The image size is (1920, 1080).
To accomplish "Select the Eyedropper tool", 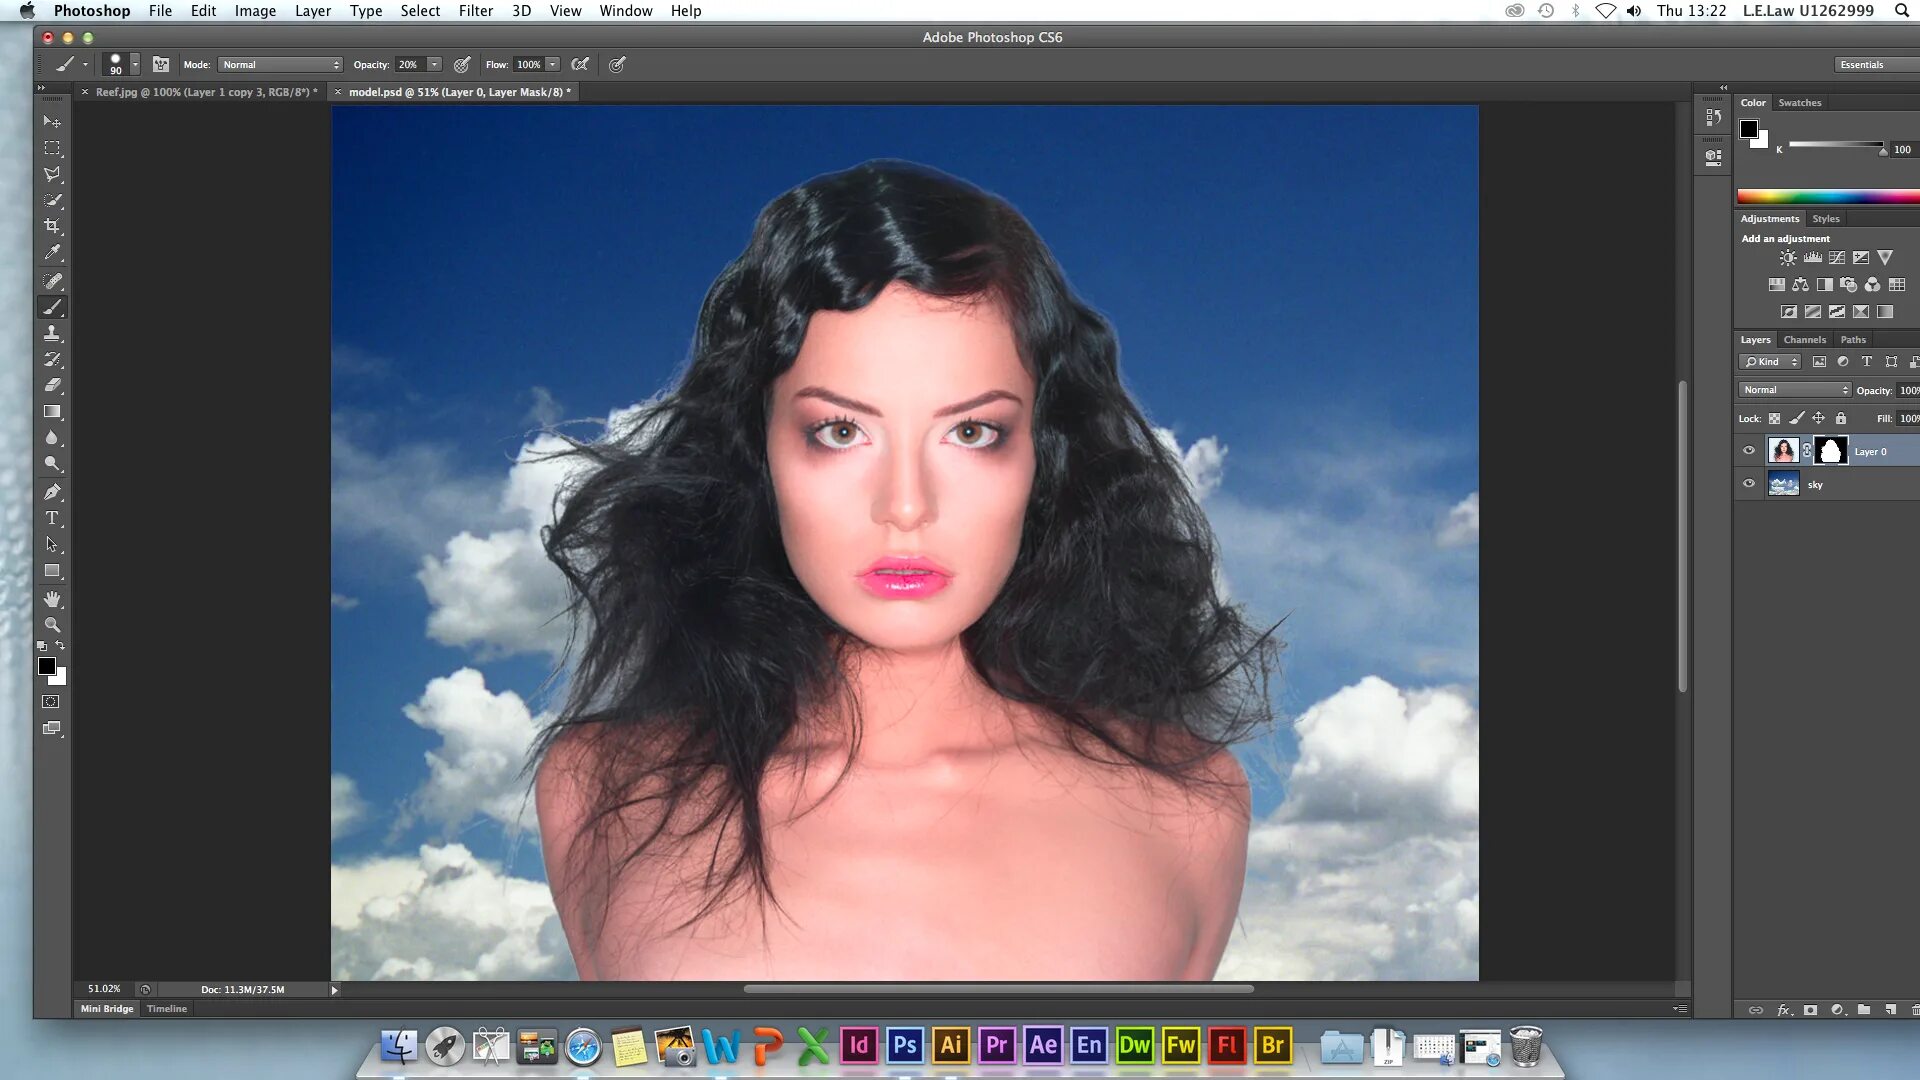I will click(52, 253).
